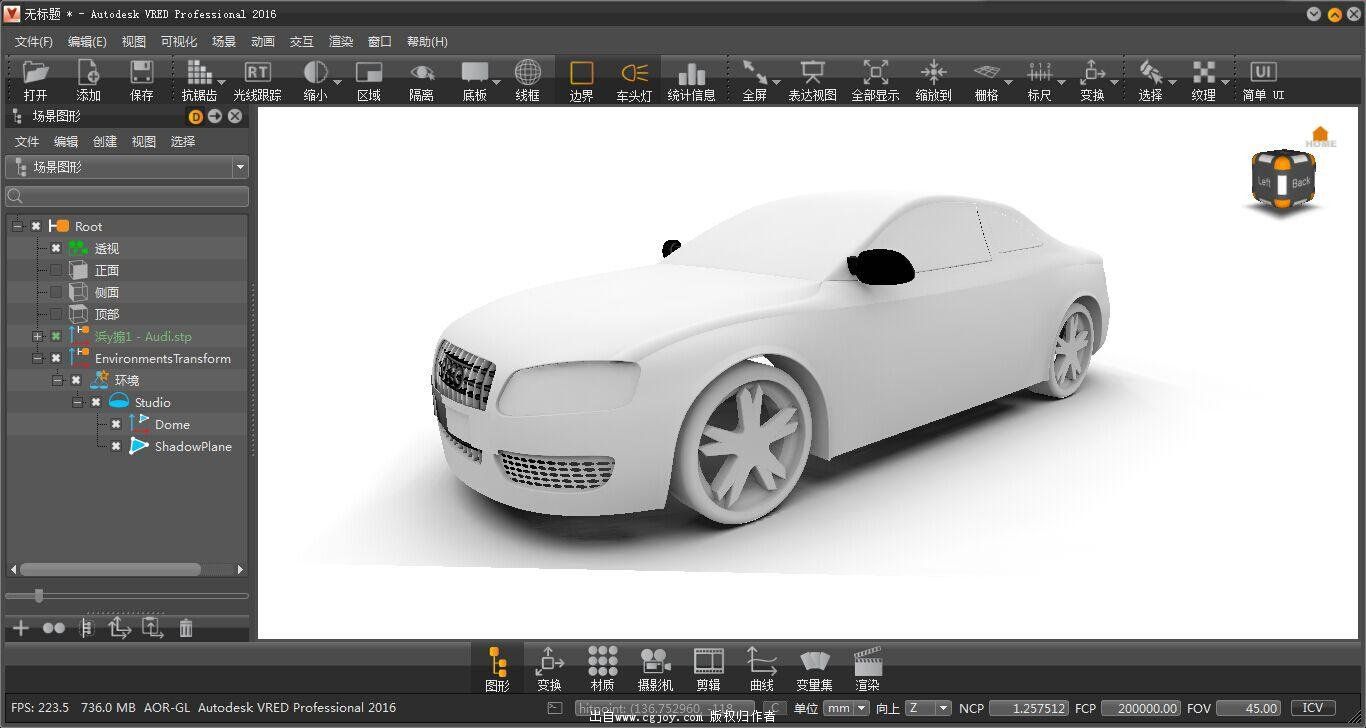Toggle checkbox for Audi.stp node
Image resolution: width=1366 pixels, height=728 pixels.
56,336
